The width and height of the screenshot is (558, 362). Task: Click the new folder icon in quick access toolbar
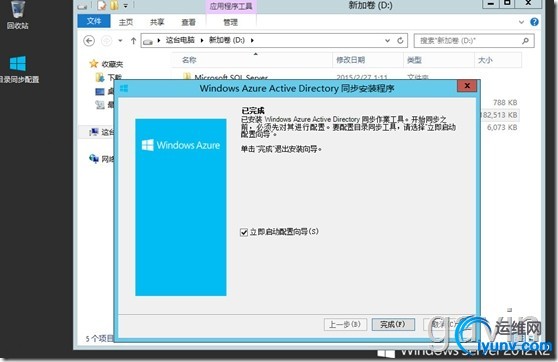point(114,5)
